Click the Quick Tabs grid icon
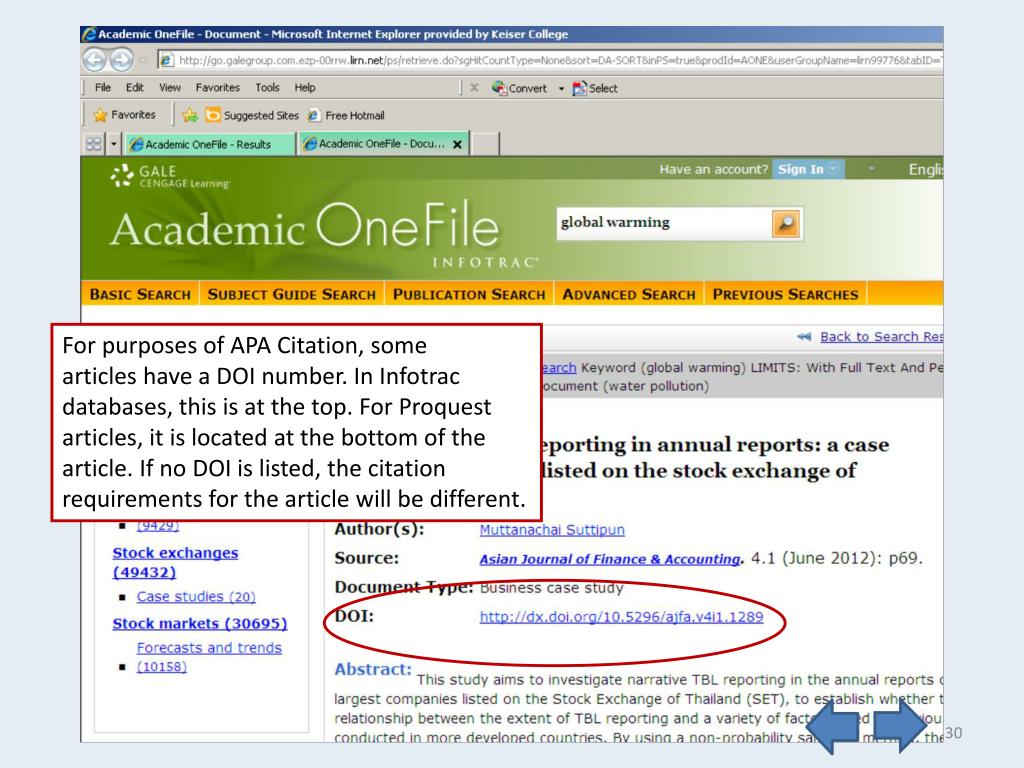The image size is (1024, 768). (x=93, y=144)
